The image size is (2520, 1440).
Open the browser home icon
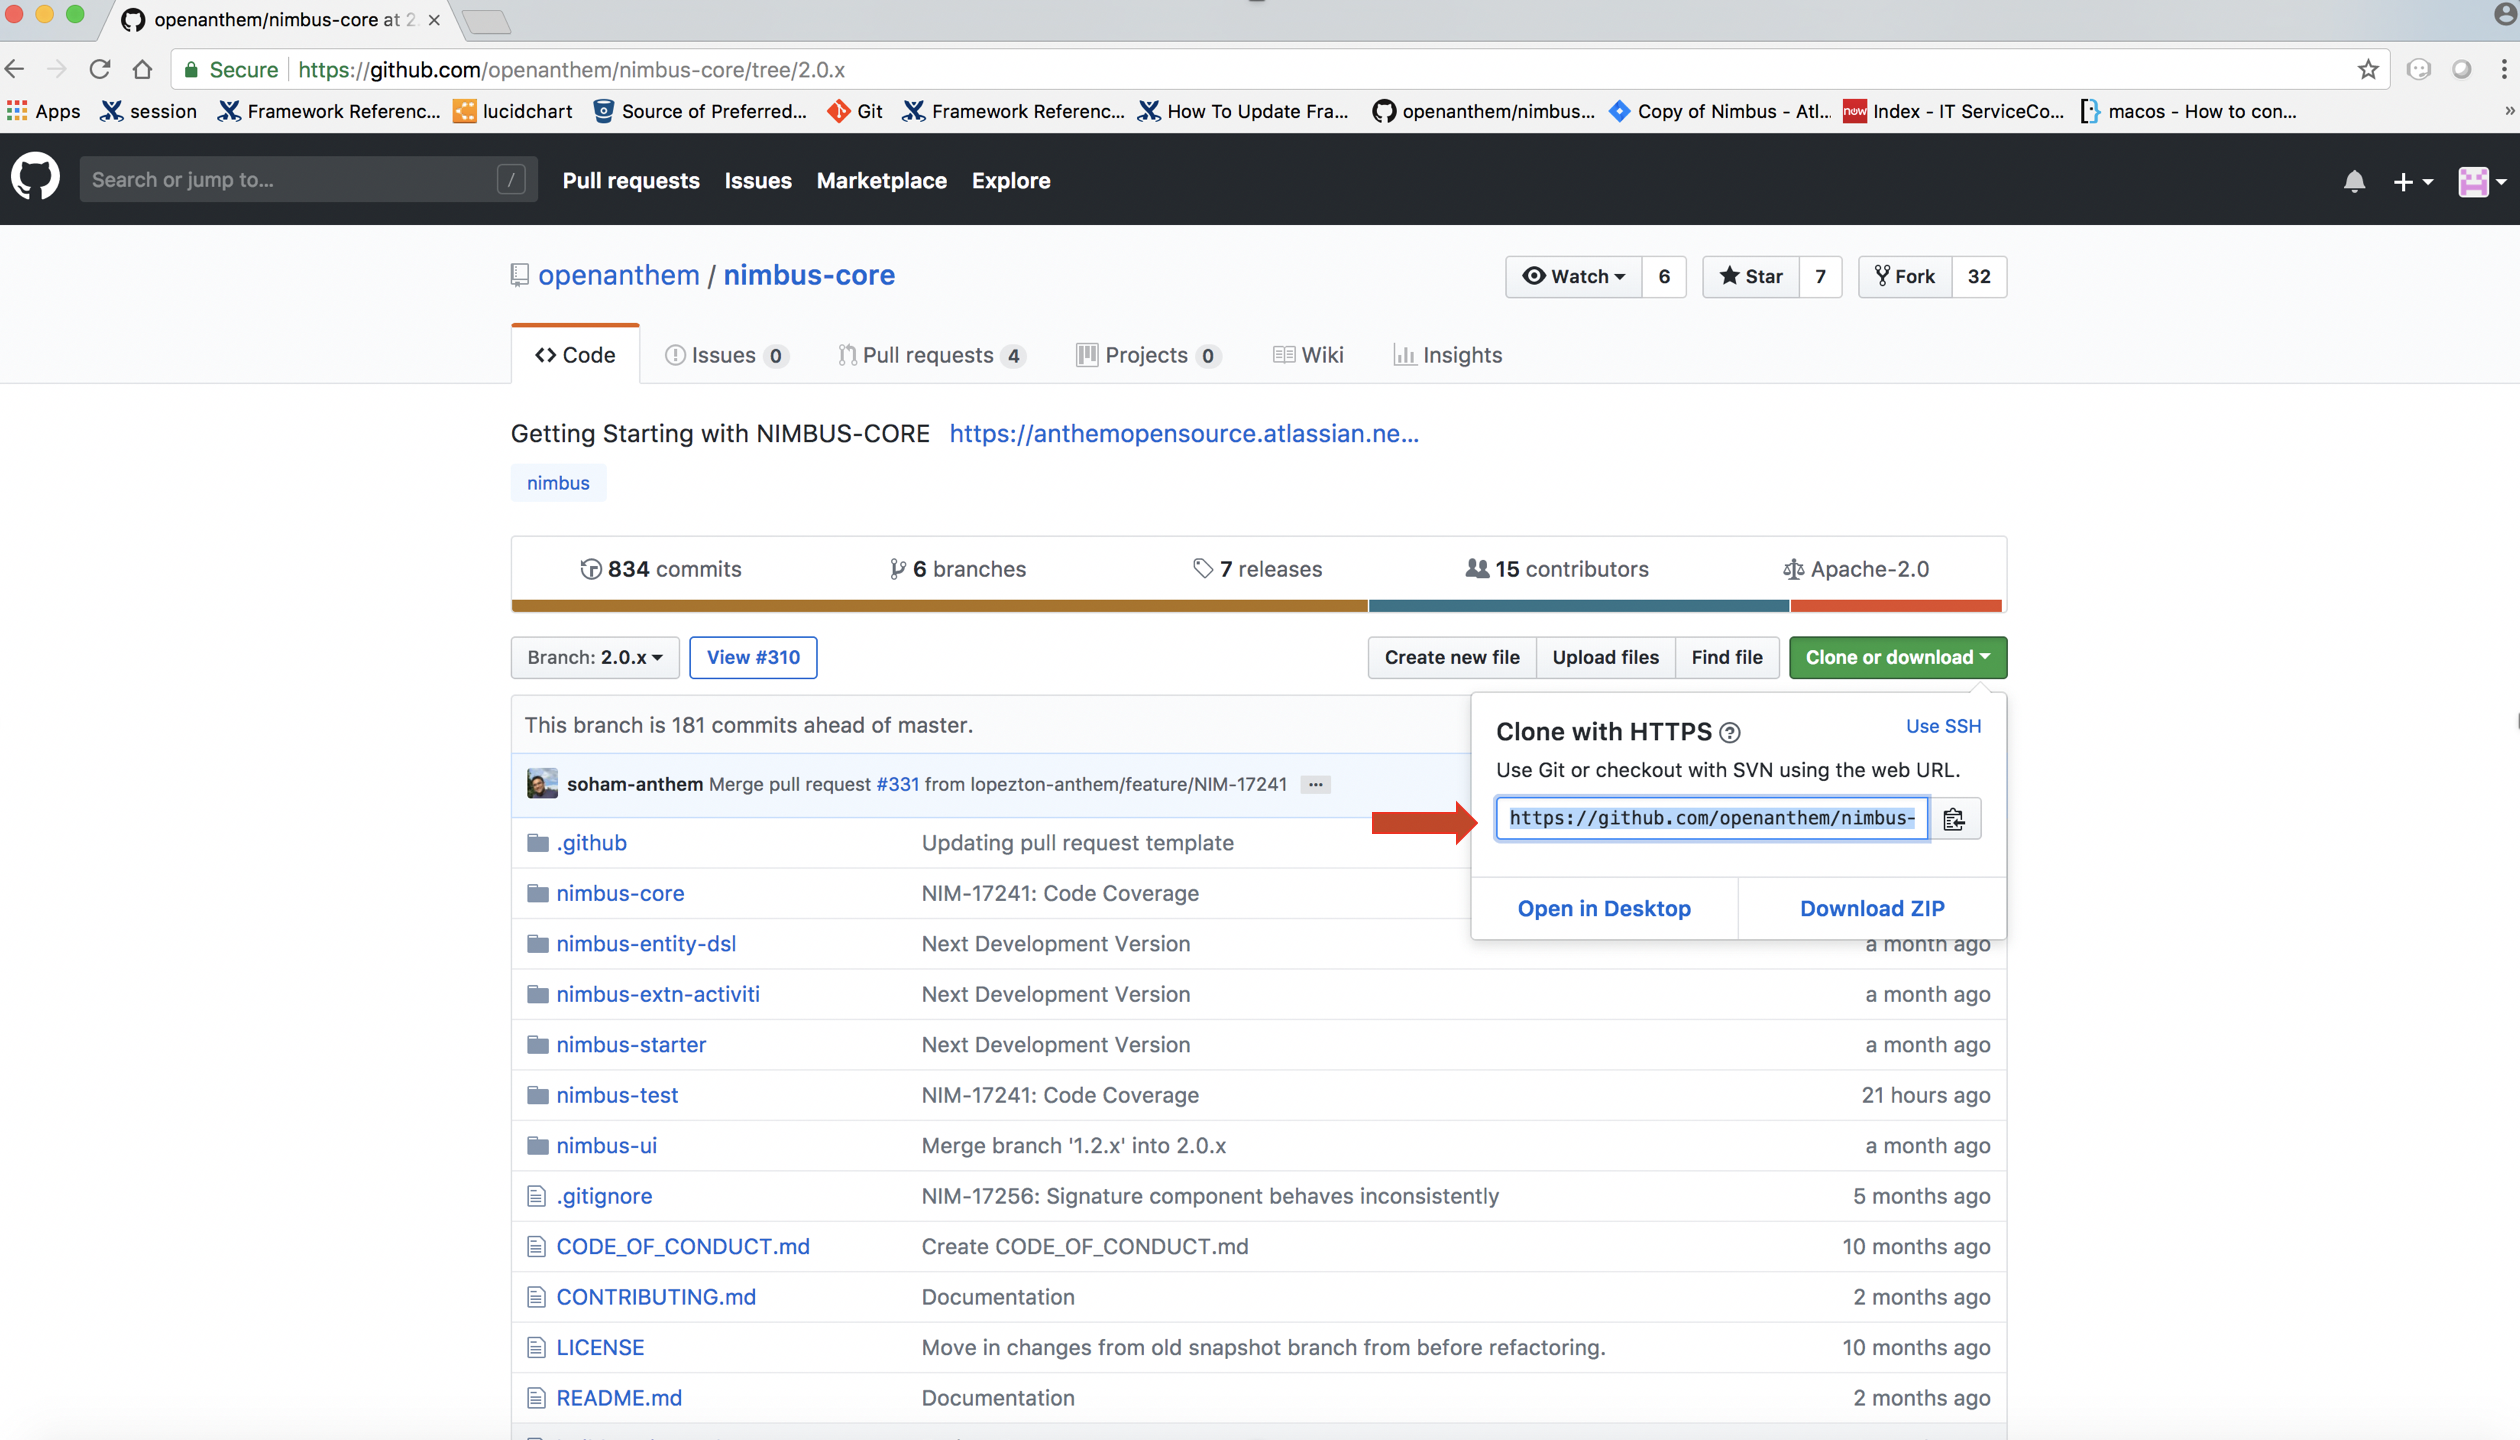(x=143, y=69)
